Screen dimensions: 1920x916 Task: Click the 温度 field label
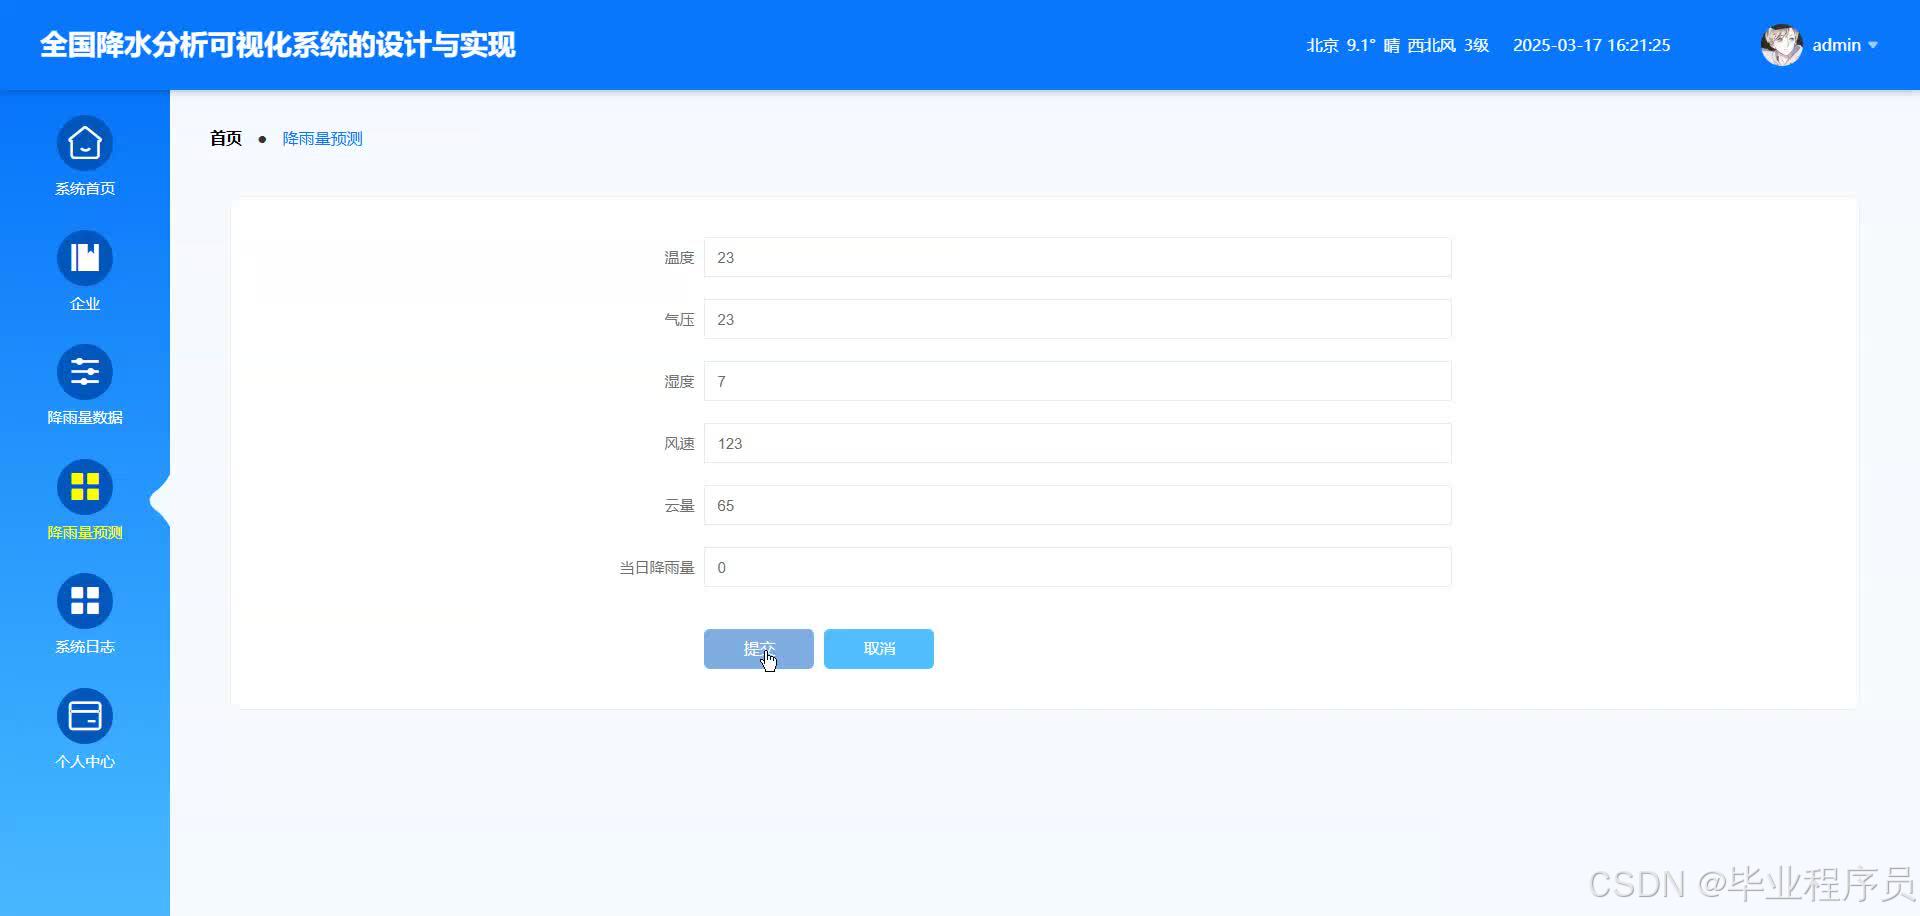(679, 258)
